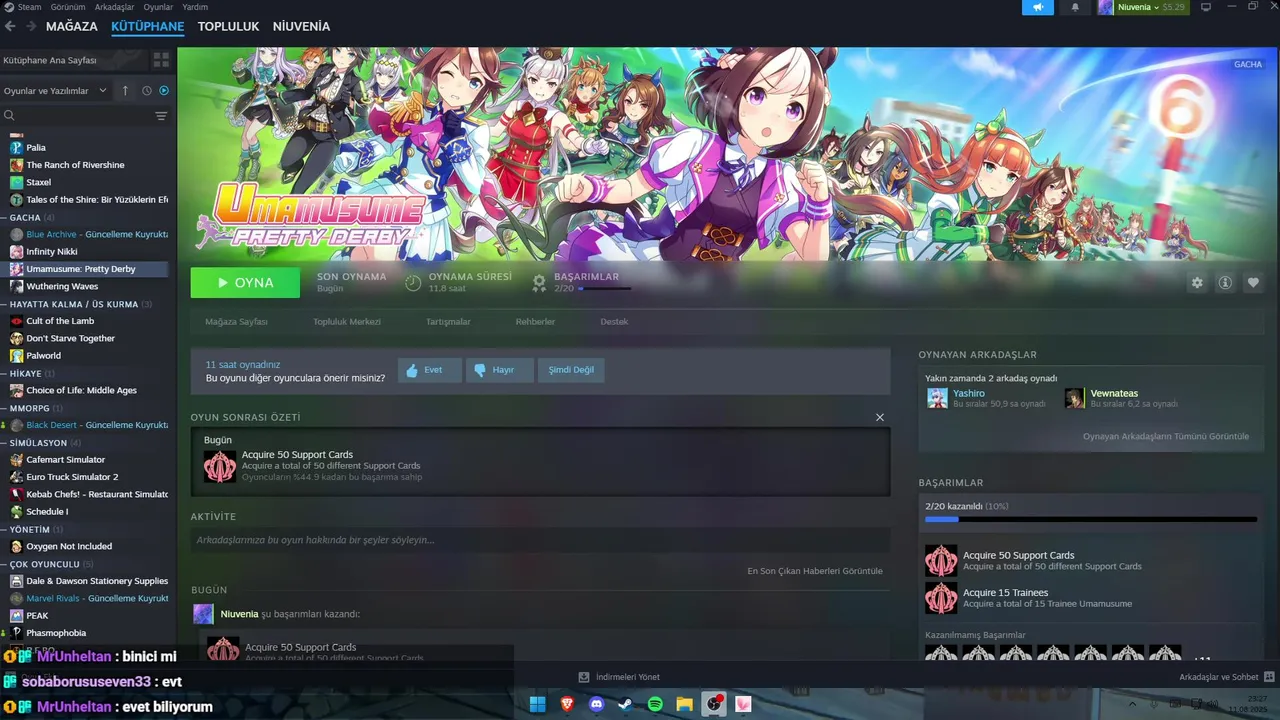The image size is (1280, 720).
Task: Type in the Aktivite comment field
Action: tap(540, 540)
